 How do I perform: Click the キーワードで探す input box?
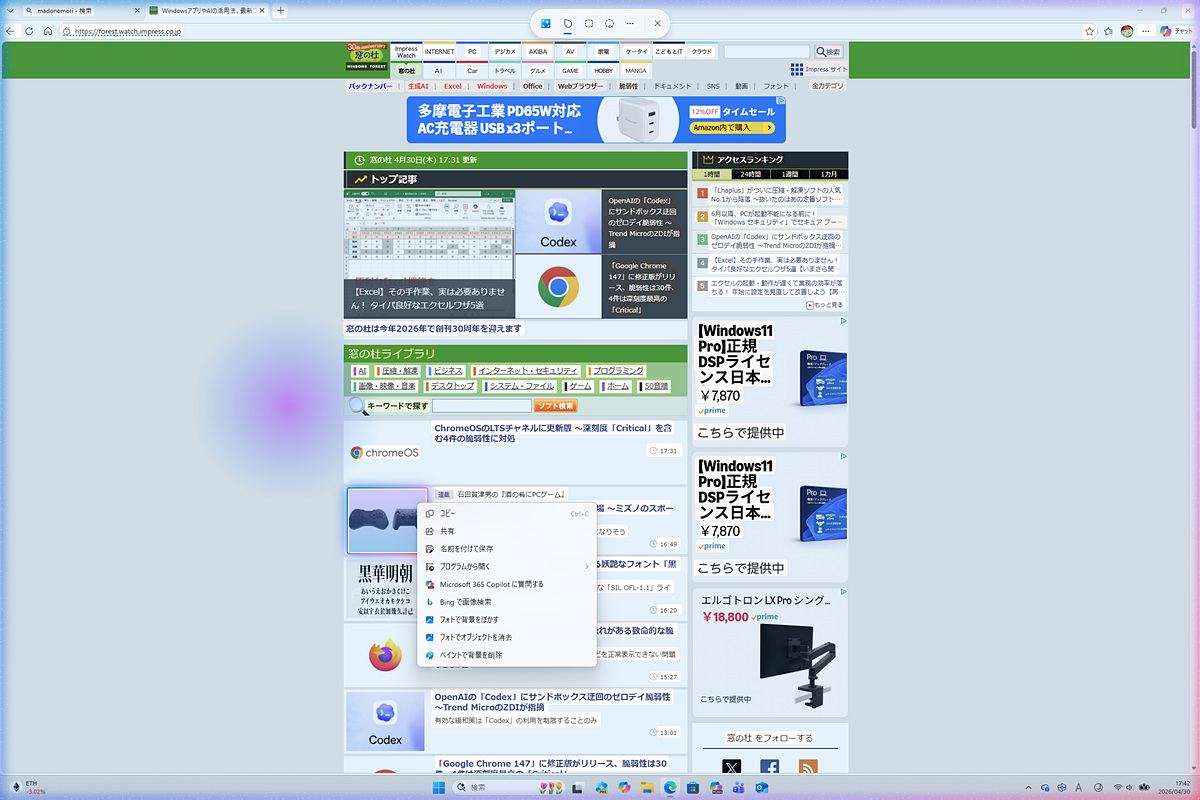point(482,406)
